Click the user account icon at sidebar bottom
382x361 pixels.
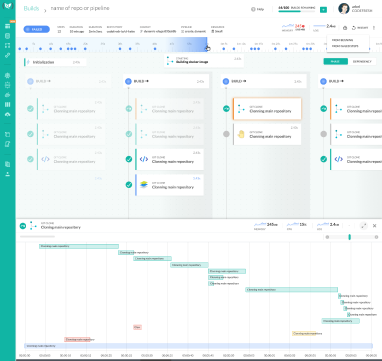point(7,174)
